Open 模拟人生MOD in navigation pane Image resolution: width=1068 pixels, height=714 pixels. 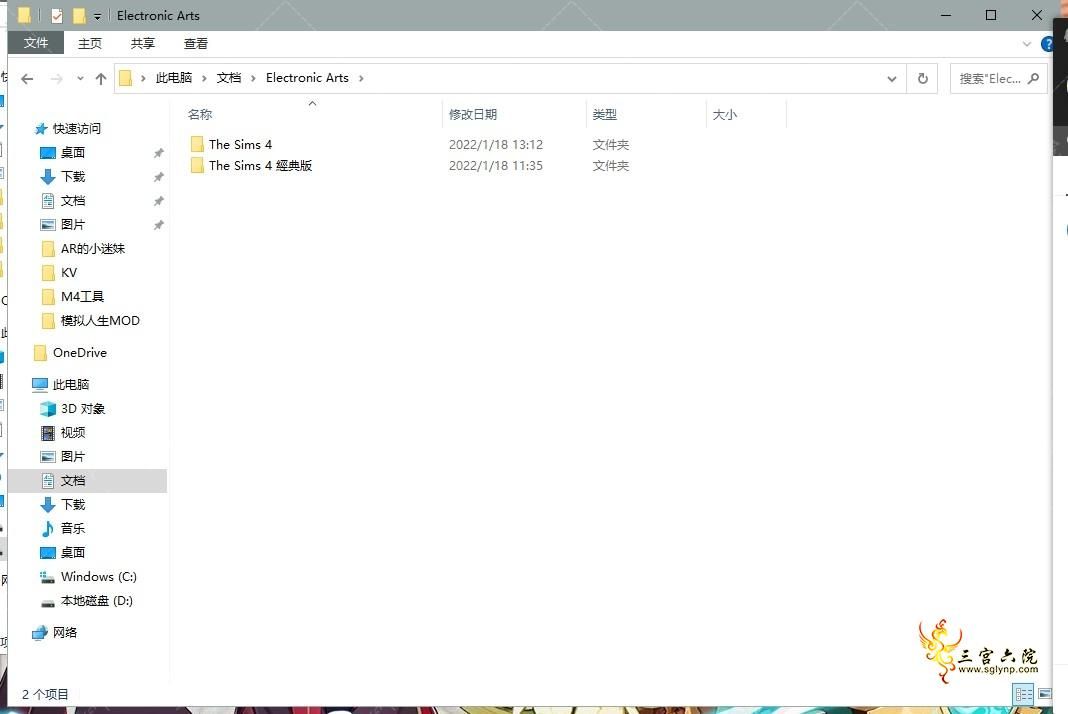tap(100, 320)
